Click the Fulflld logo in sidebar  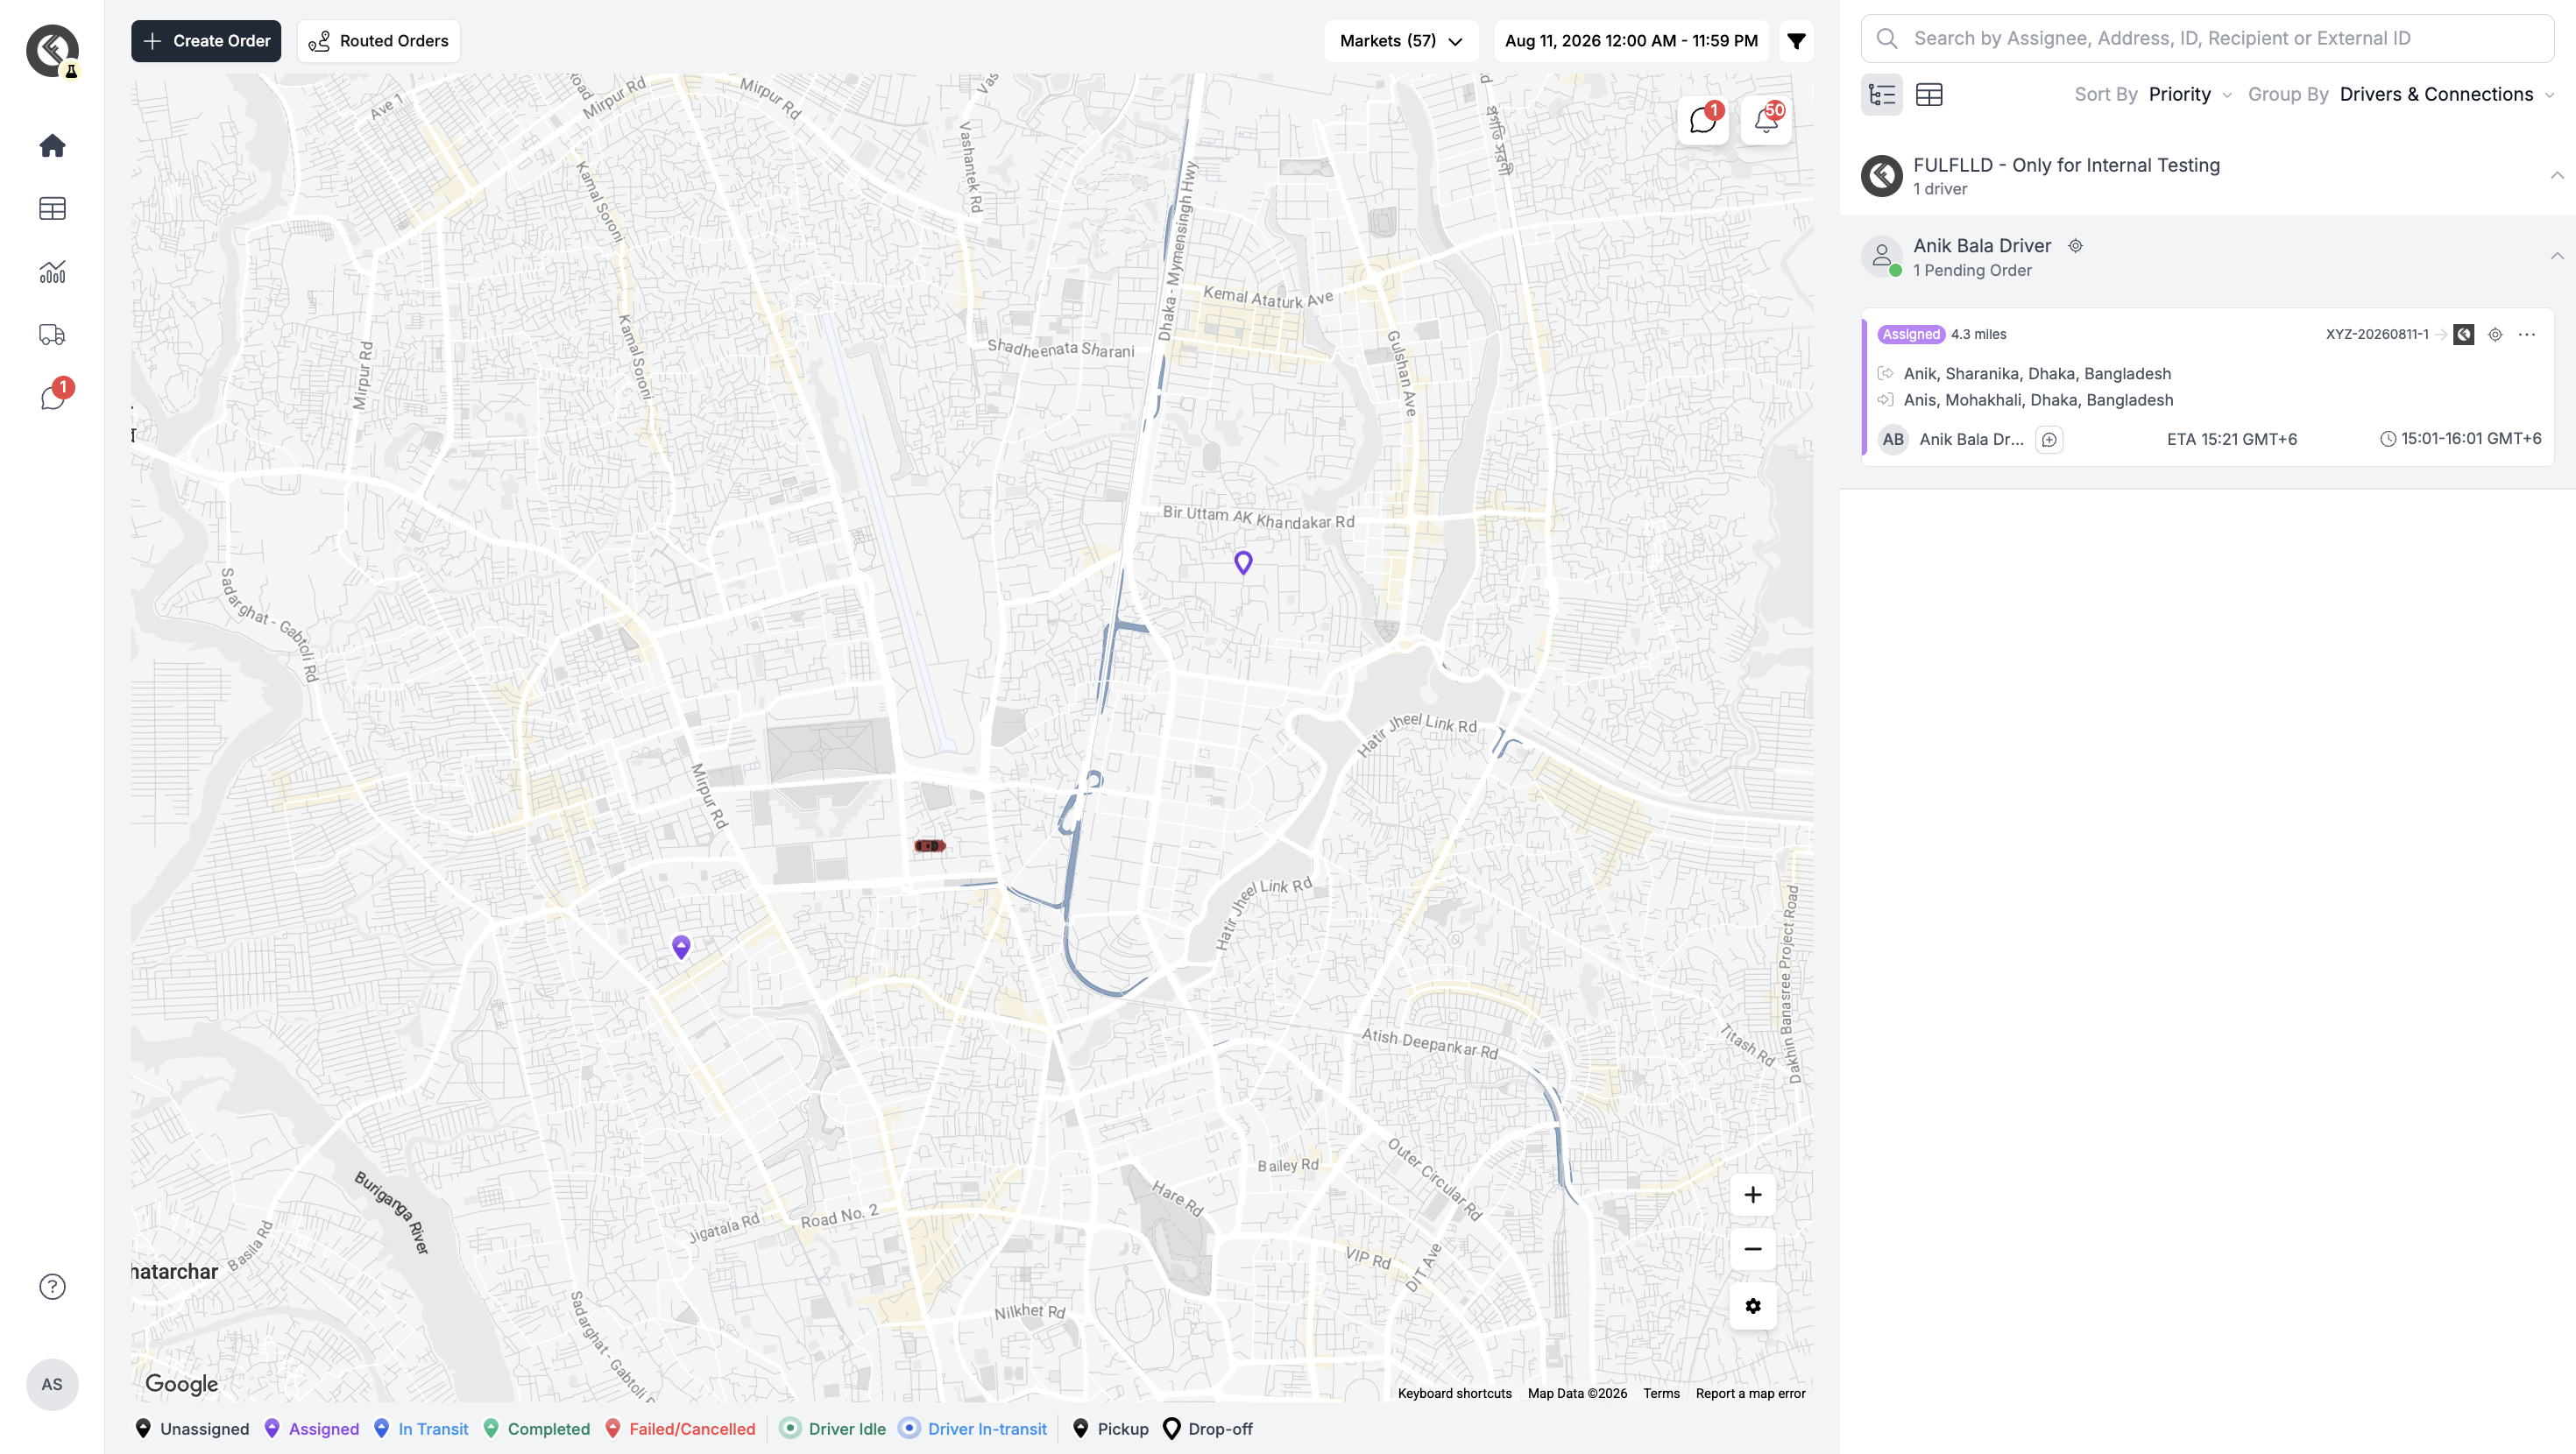52,50
